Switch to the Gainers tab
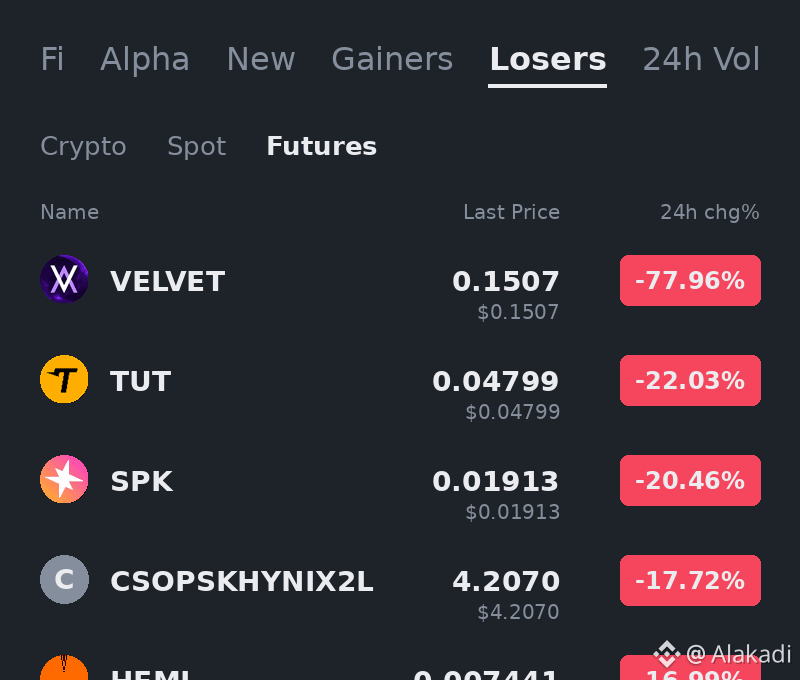800x680 pixels. pyautogui.click(x=392, y=59)
